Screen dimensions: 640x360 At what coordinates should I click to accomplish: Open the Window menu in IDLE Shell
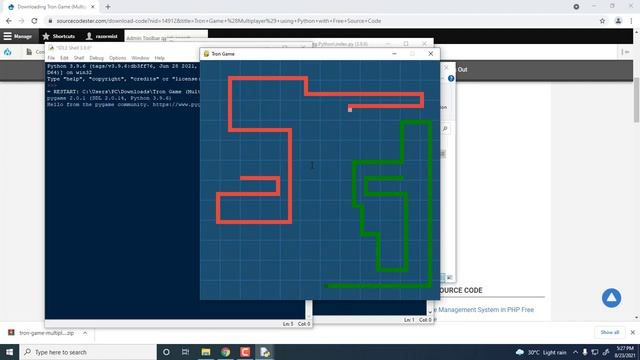[x=140, y=58]
